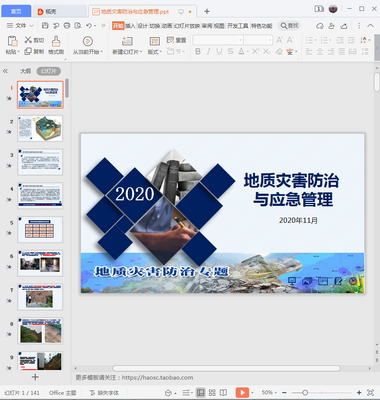The height and width of the screenshot is (400, 380).
Task: Select slide 5 thumbnail with table
Action: [40, 229]
